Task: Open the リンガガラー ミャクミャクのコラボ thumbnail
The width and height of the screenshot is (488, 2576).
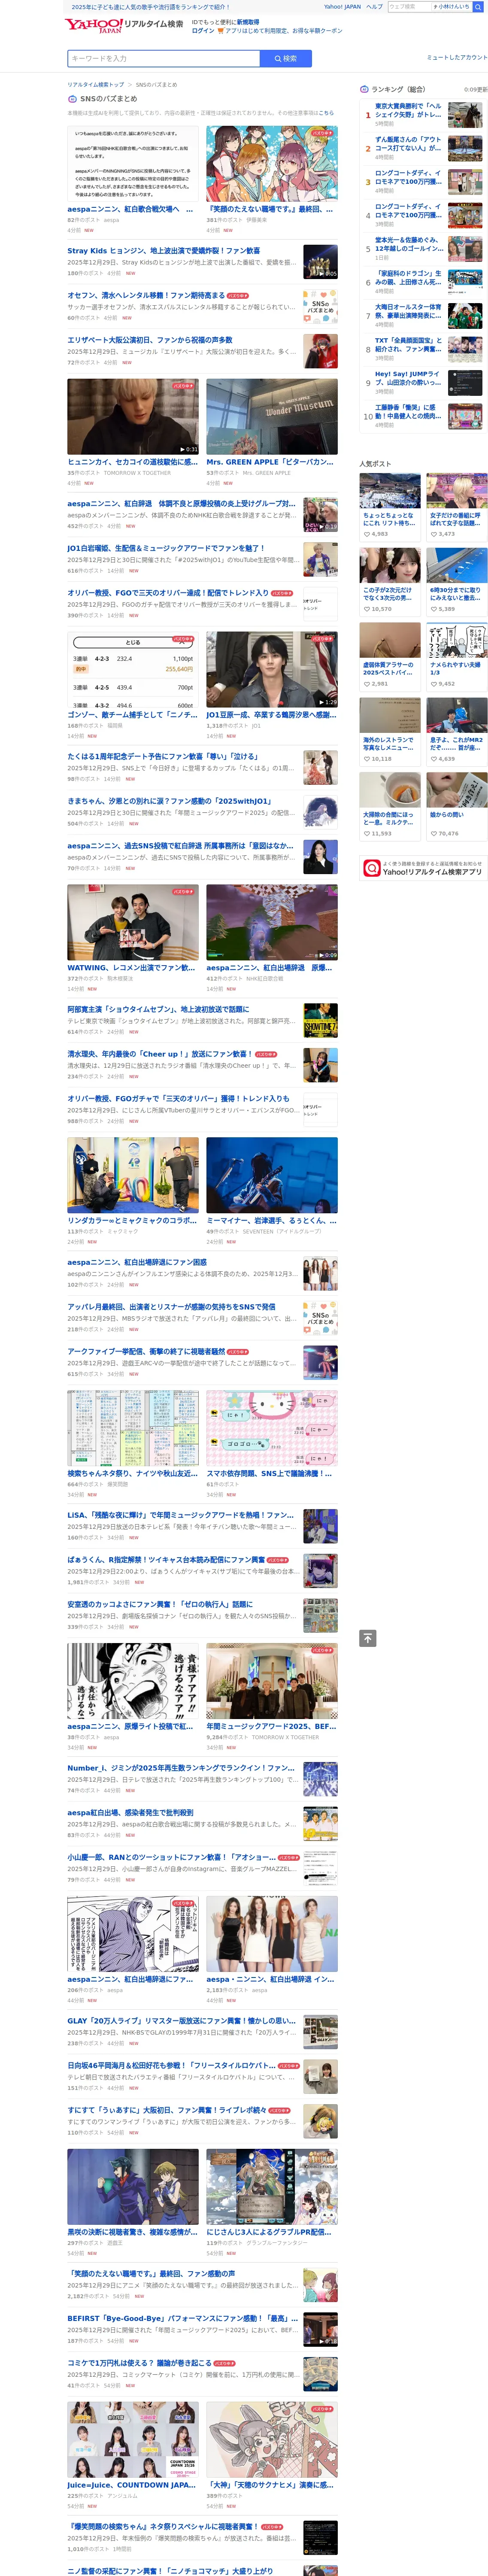Action: (133, 1176)
